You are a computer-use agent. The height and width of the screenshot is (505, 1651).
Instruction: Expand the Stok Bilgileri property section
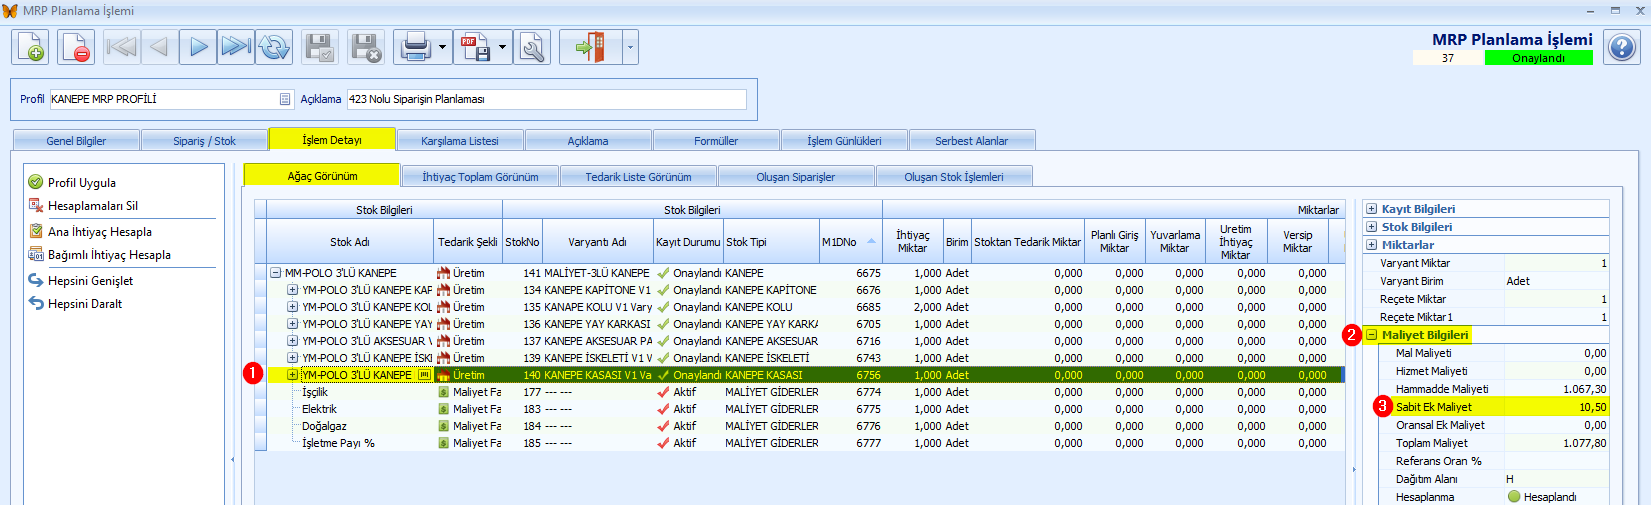point(1371,227)
